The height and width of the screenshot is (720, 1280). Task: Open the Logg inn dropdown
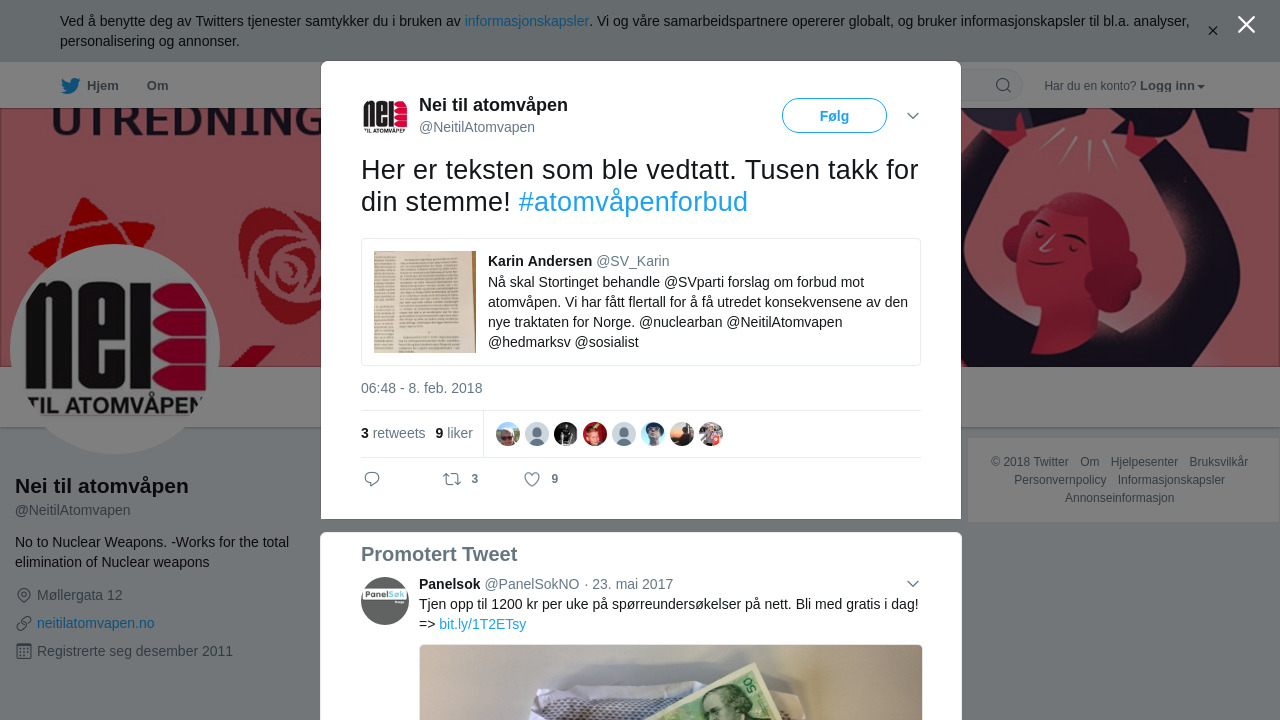(1172, 86)
